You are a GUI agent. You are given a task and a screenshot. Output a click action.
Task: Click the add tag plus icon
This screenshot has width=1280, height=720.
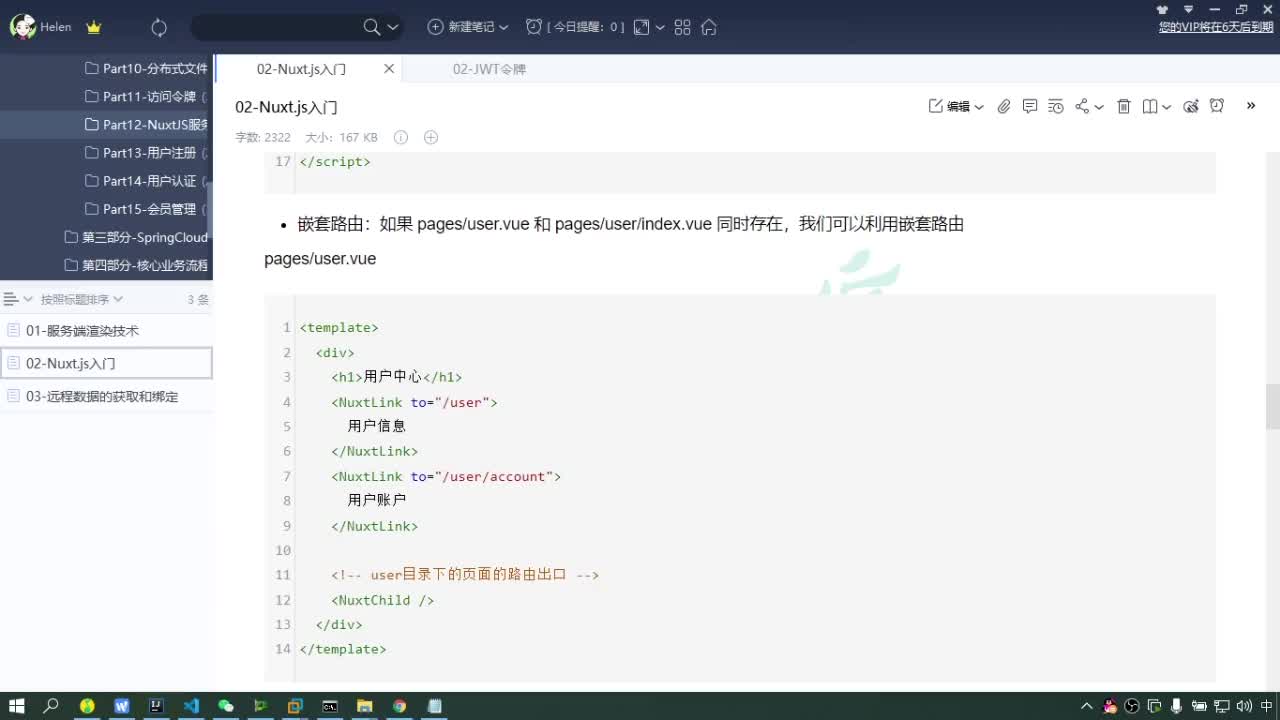click(x=431, y=137)
